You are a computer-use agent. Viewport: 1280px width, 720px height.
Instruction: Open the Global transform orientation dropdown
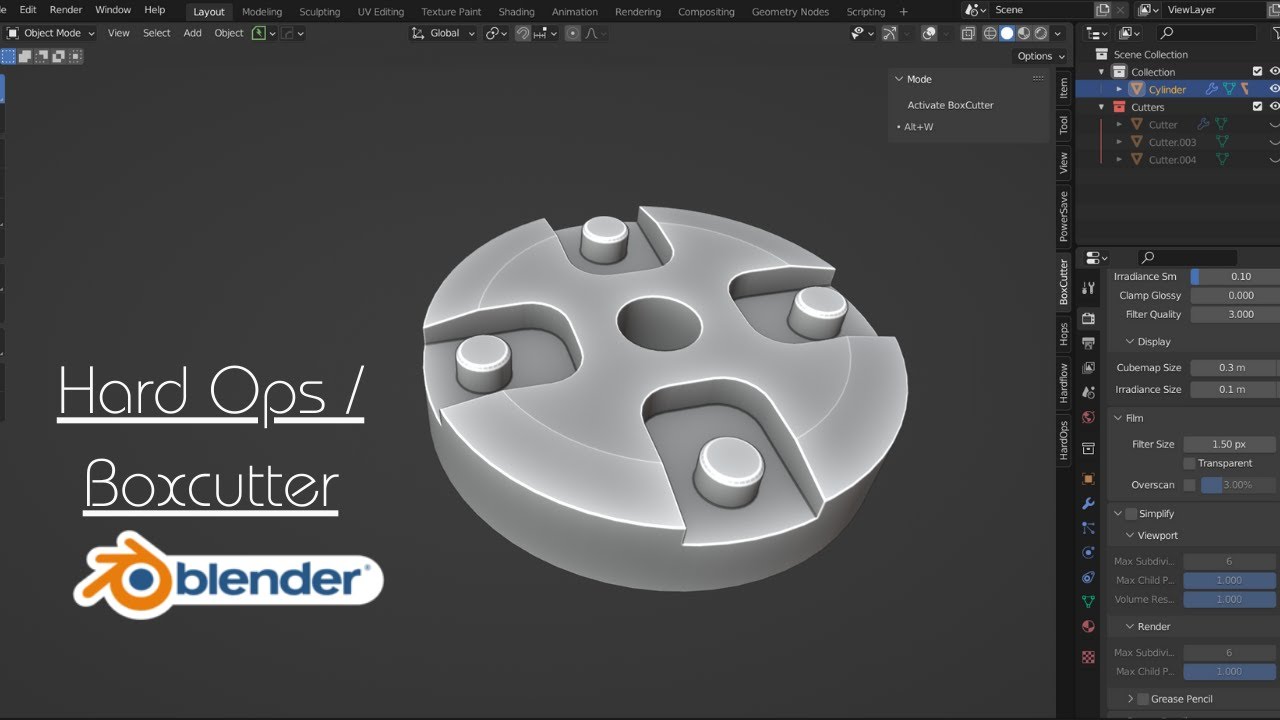point(443,33)
